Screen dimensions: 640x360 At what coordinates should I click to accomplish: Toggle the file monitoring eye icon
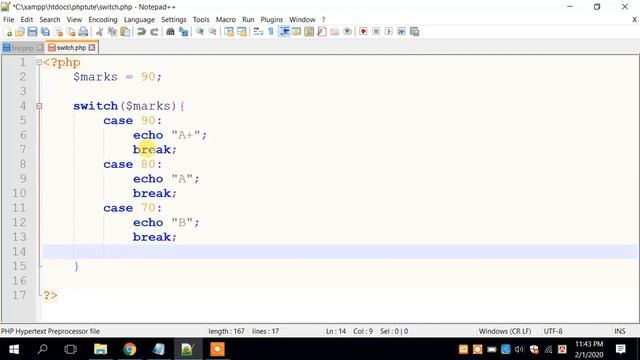[x=347, y=32]
